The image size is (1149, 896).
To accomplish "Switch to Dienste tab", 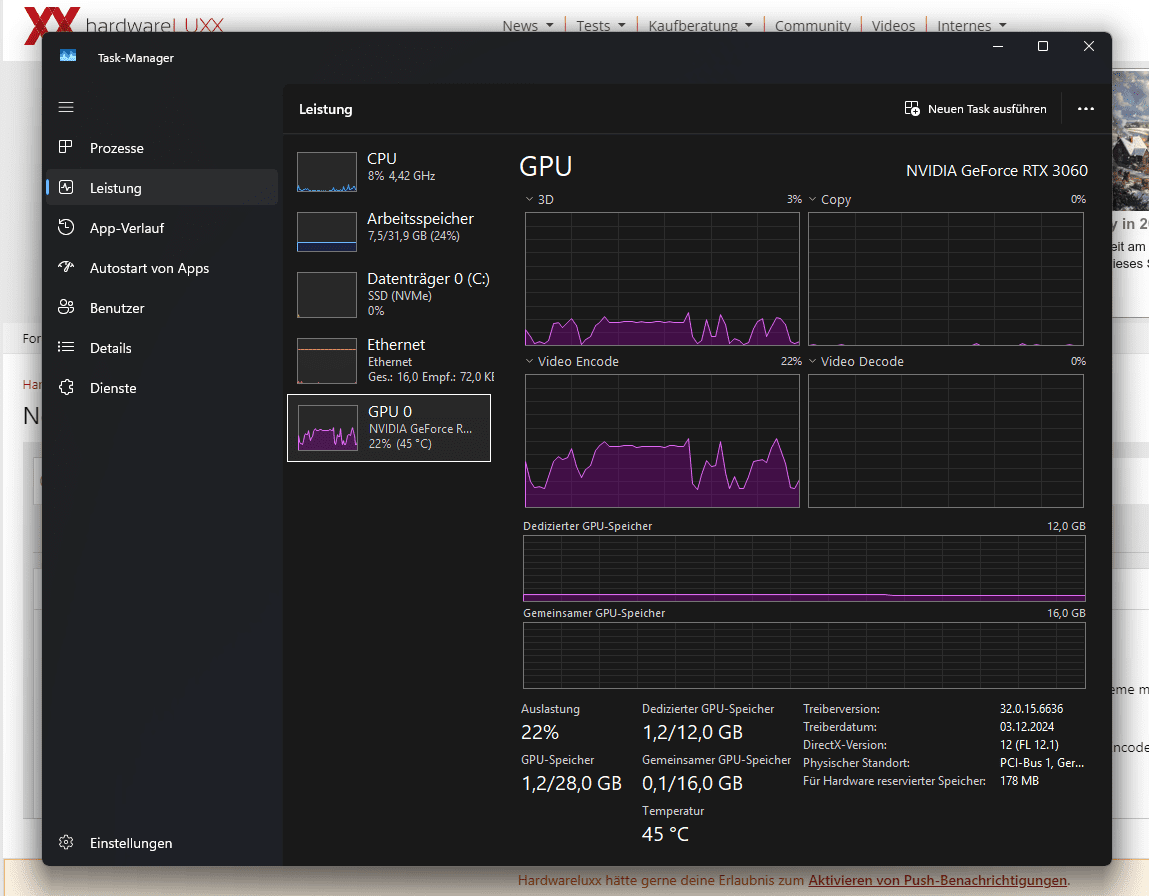I will coord(113,388).
